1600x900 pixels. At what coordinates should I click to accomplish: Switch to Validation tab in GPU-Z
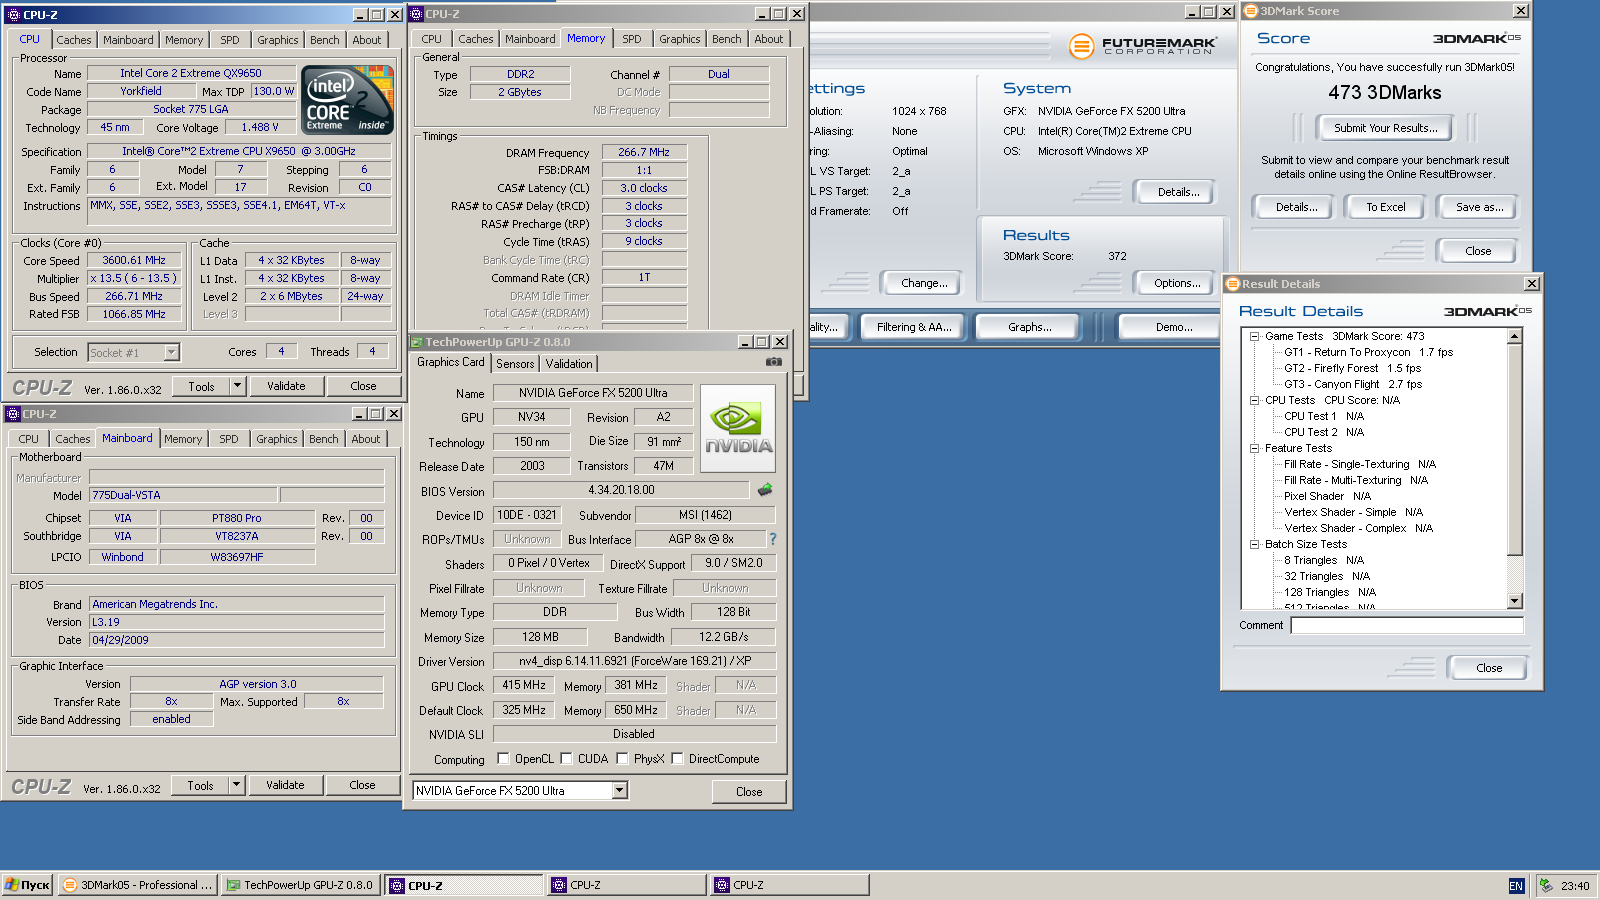tap(569, 364)
